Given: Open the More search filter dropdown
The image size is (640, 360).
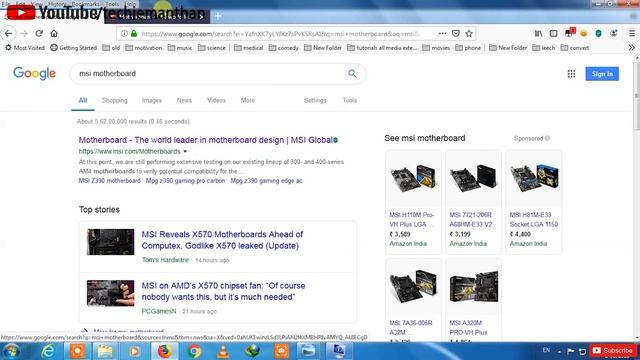Looking at the screenshot, I should (247, 100).
